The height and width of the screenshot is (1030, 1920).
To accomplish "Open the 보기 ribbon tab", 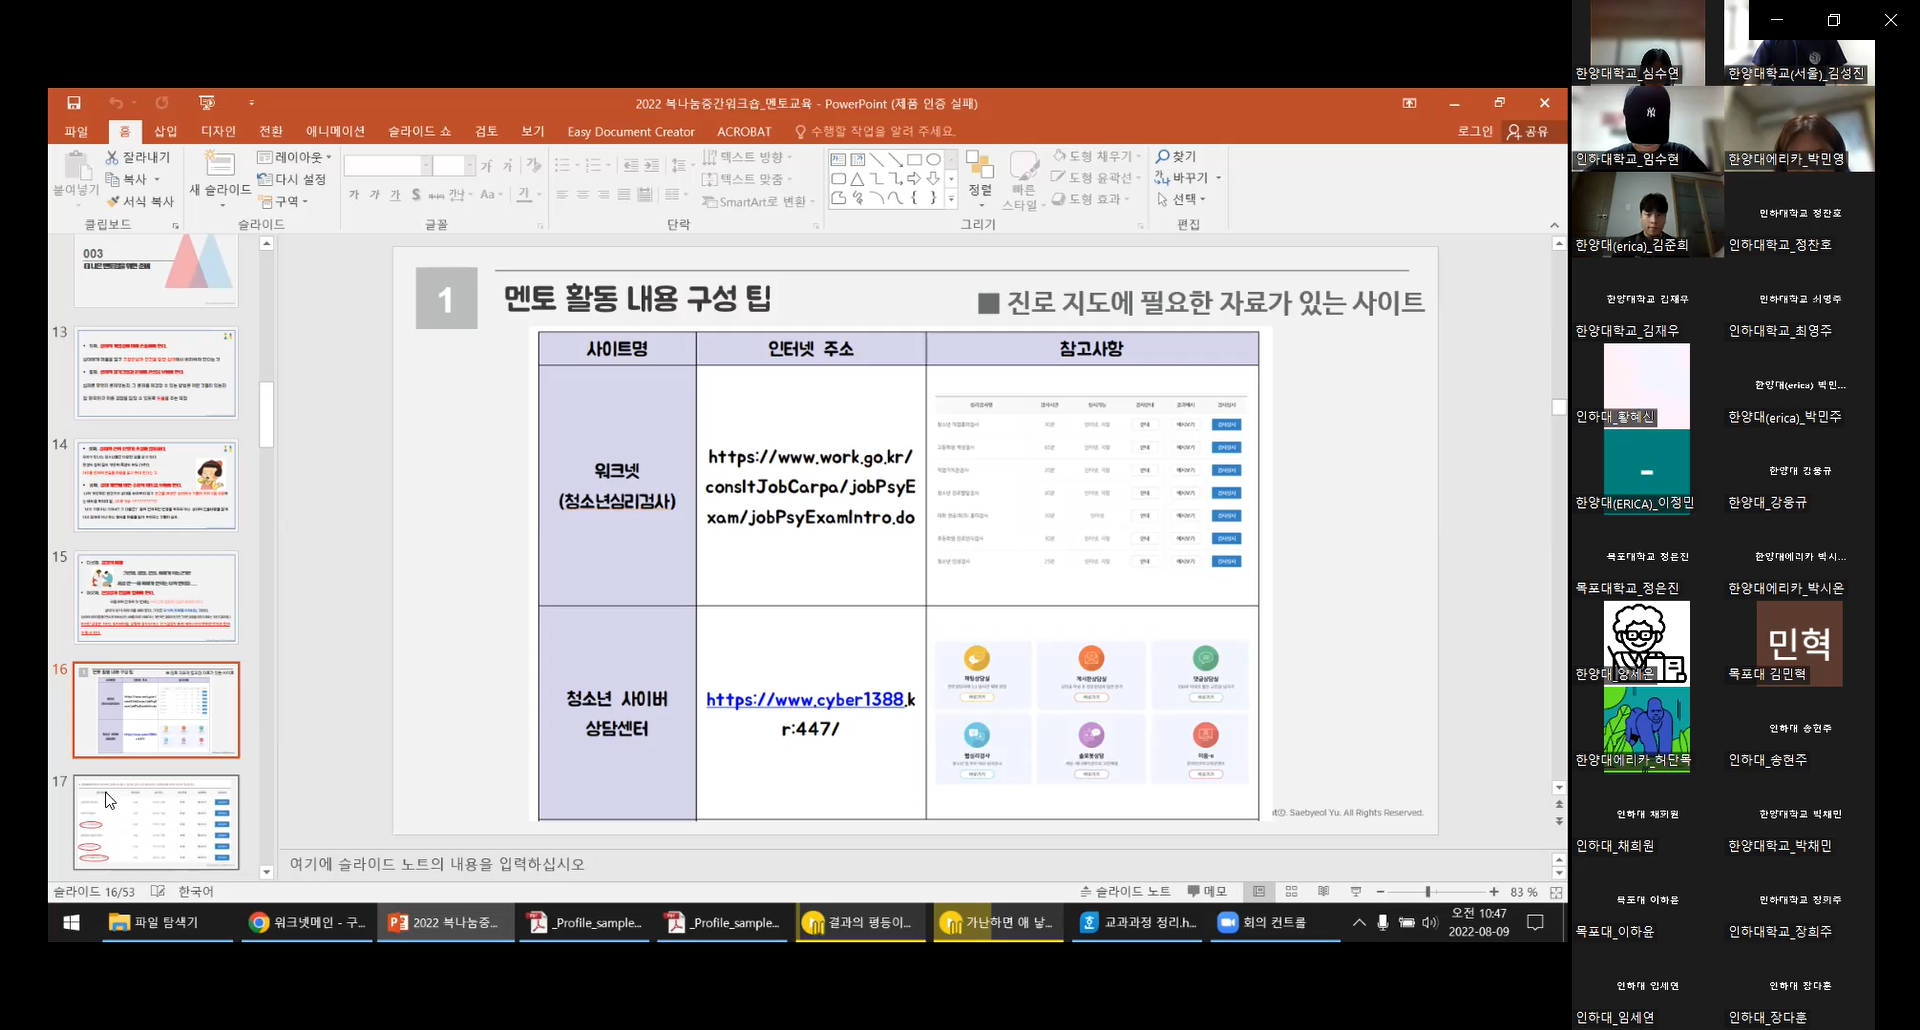I will (533, 131).
